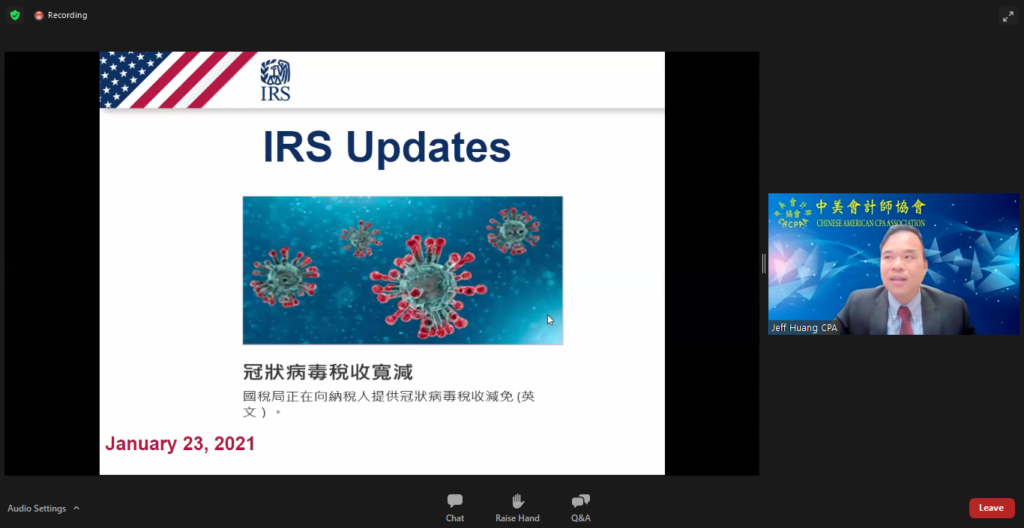This screenshot has height=528, width=1024.
Task: Click the IRS logo on the slide
Action: (x=276, y=80)
